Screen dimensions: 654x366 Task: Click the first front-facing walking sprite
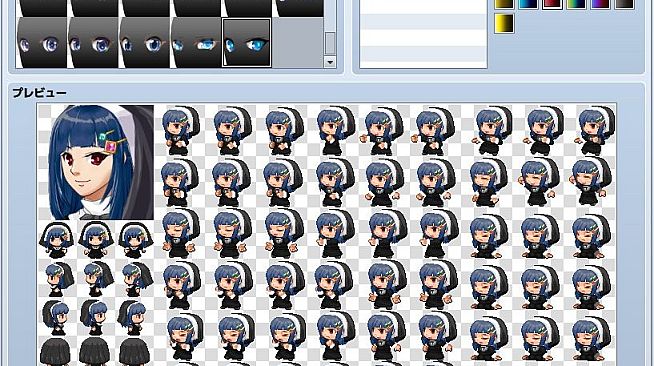pyautogui.click(x=56, y=240)
